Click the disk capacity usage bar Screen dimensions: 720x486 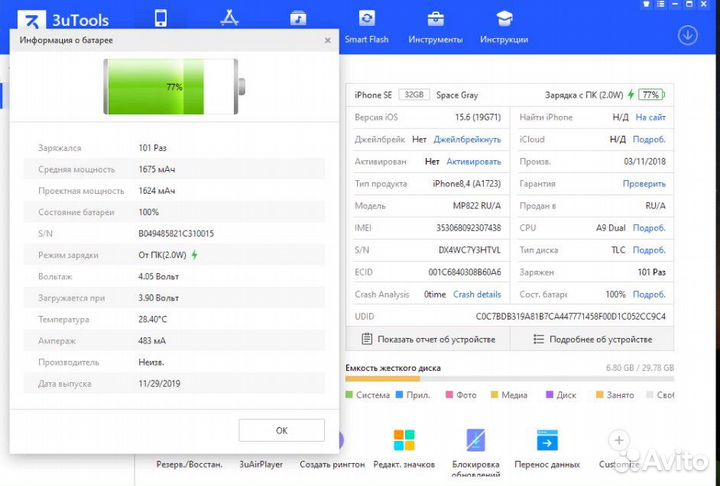coord(509,380)
